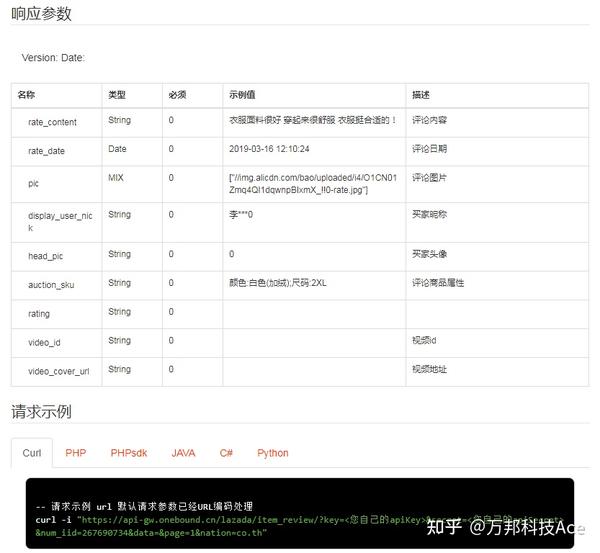Click the 颜色:白色(加绒);尺码:2XL example value
This screenshot has height=553, width=600.
pos(277,283)
